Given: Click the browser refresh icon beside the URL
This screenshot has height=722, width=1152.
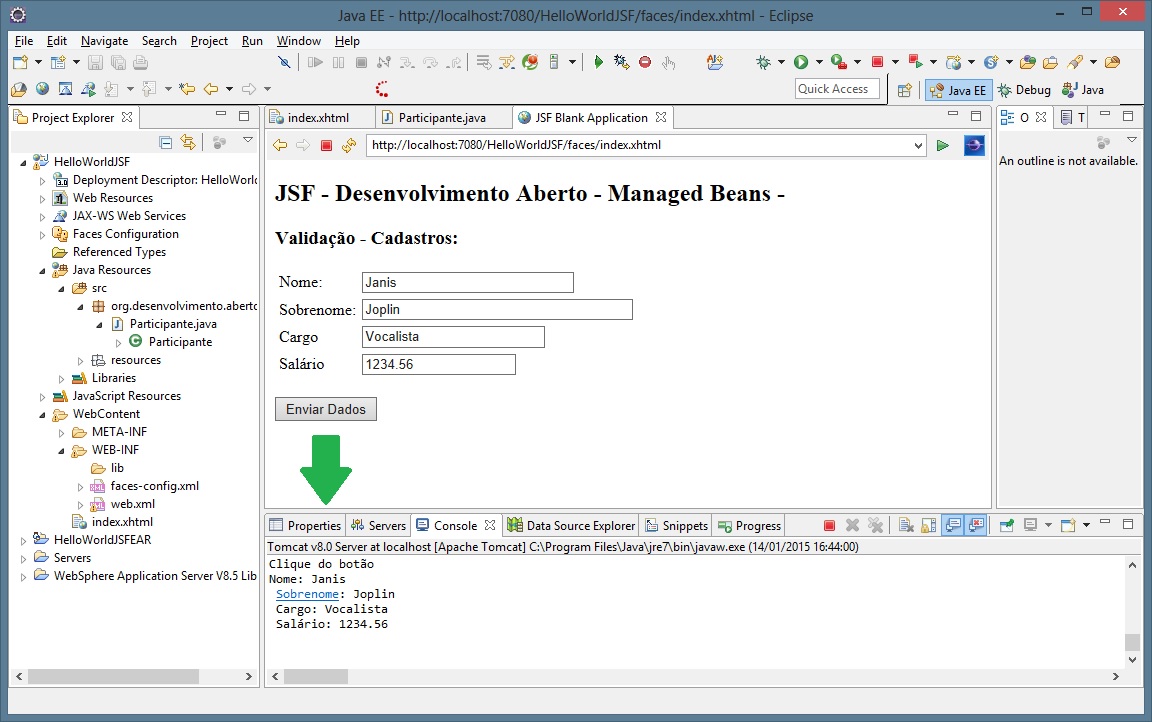Looking at the screenshot, I should (x=348, y=146).
